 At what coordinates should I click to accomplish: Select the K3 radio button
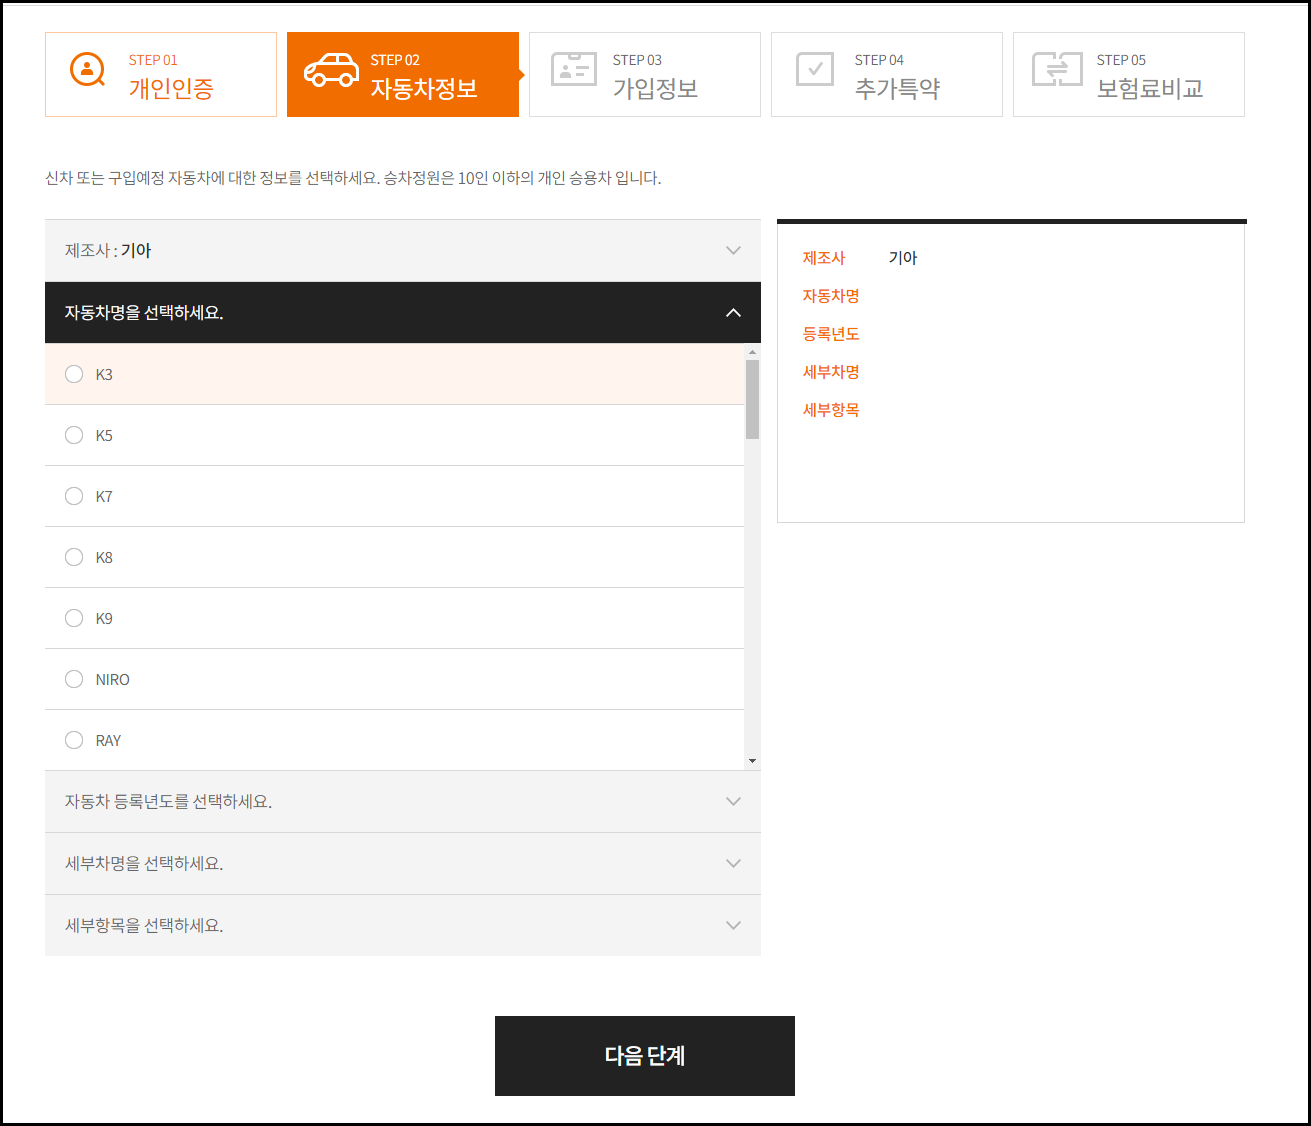pos(74,374)
